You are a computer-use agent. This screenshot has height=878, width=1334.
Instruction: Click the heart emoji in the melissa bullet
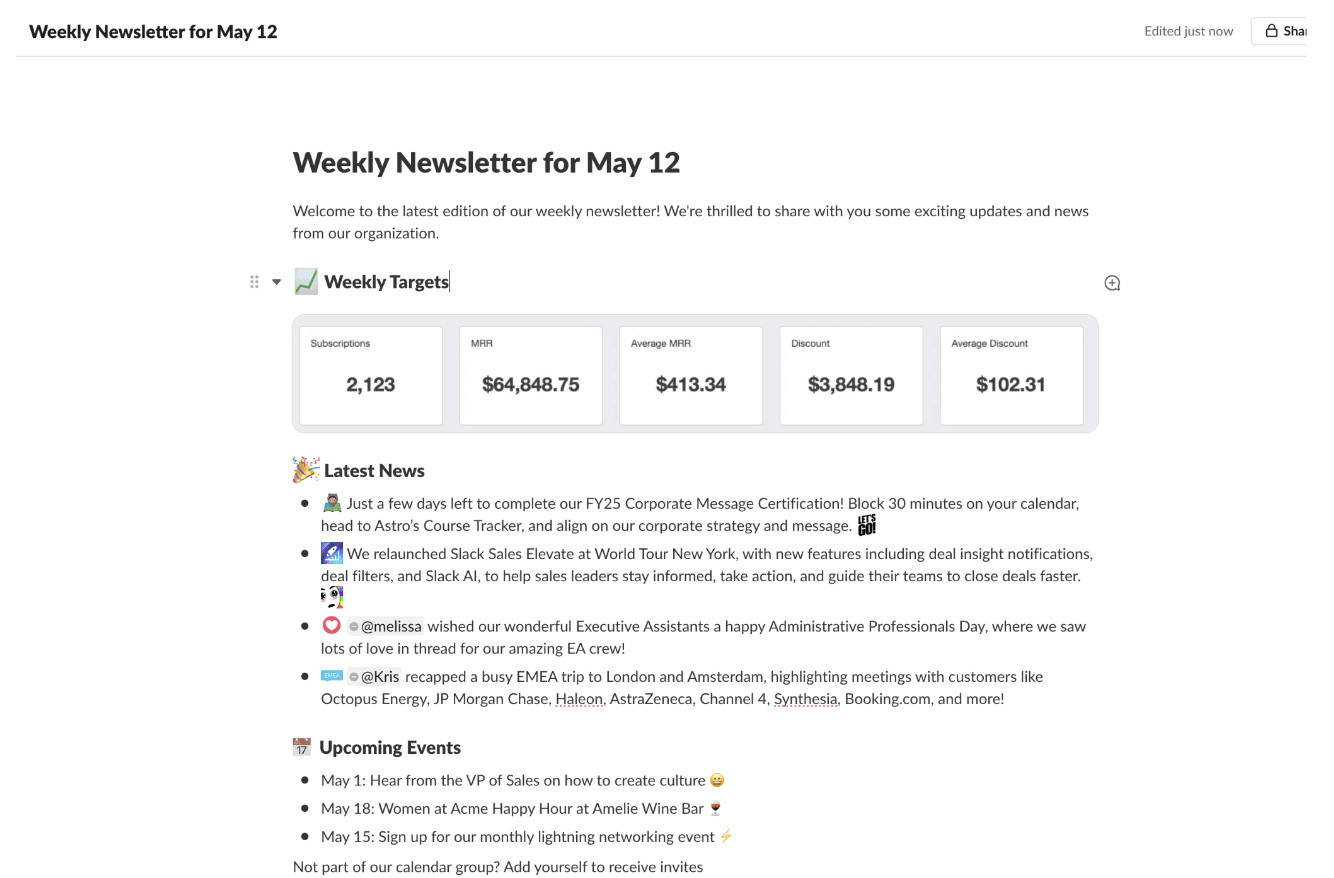(x=331, y=625)
